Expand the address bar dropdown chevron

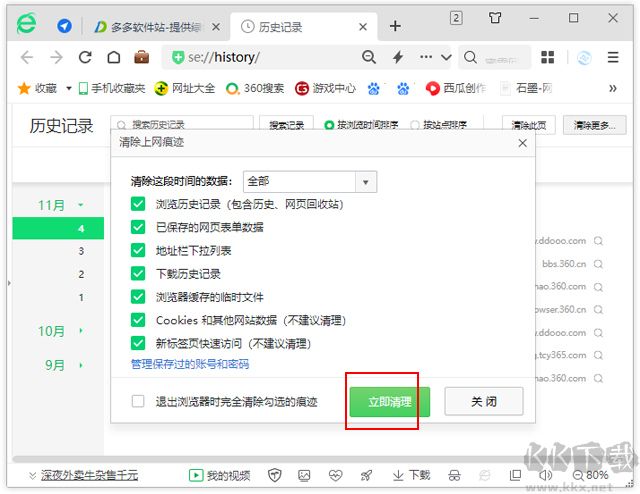point(446,57)
